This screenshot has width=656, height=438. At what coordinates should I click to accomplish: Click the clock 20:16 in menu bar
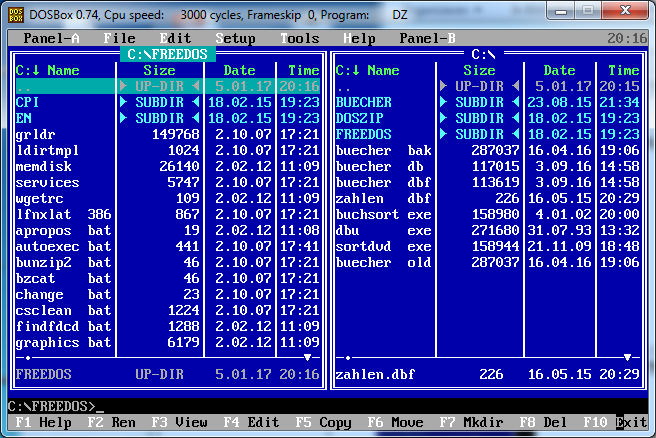627,38
